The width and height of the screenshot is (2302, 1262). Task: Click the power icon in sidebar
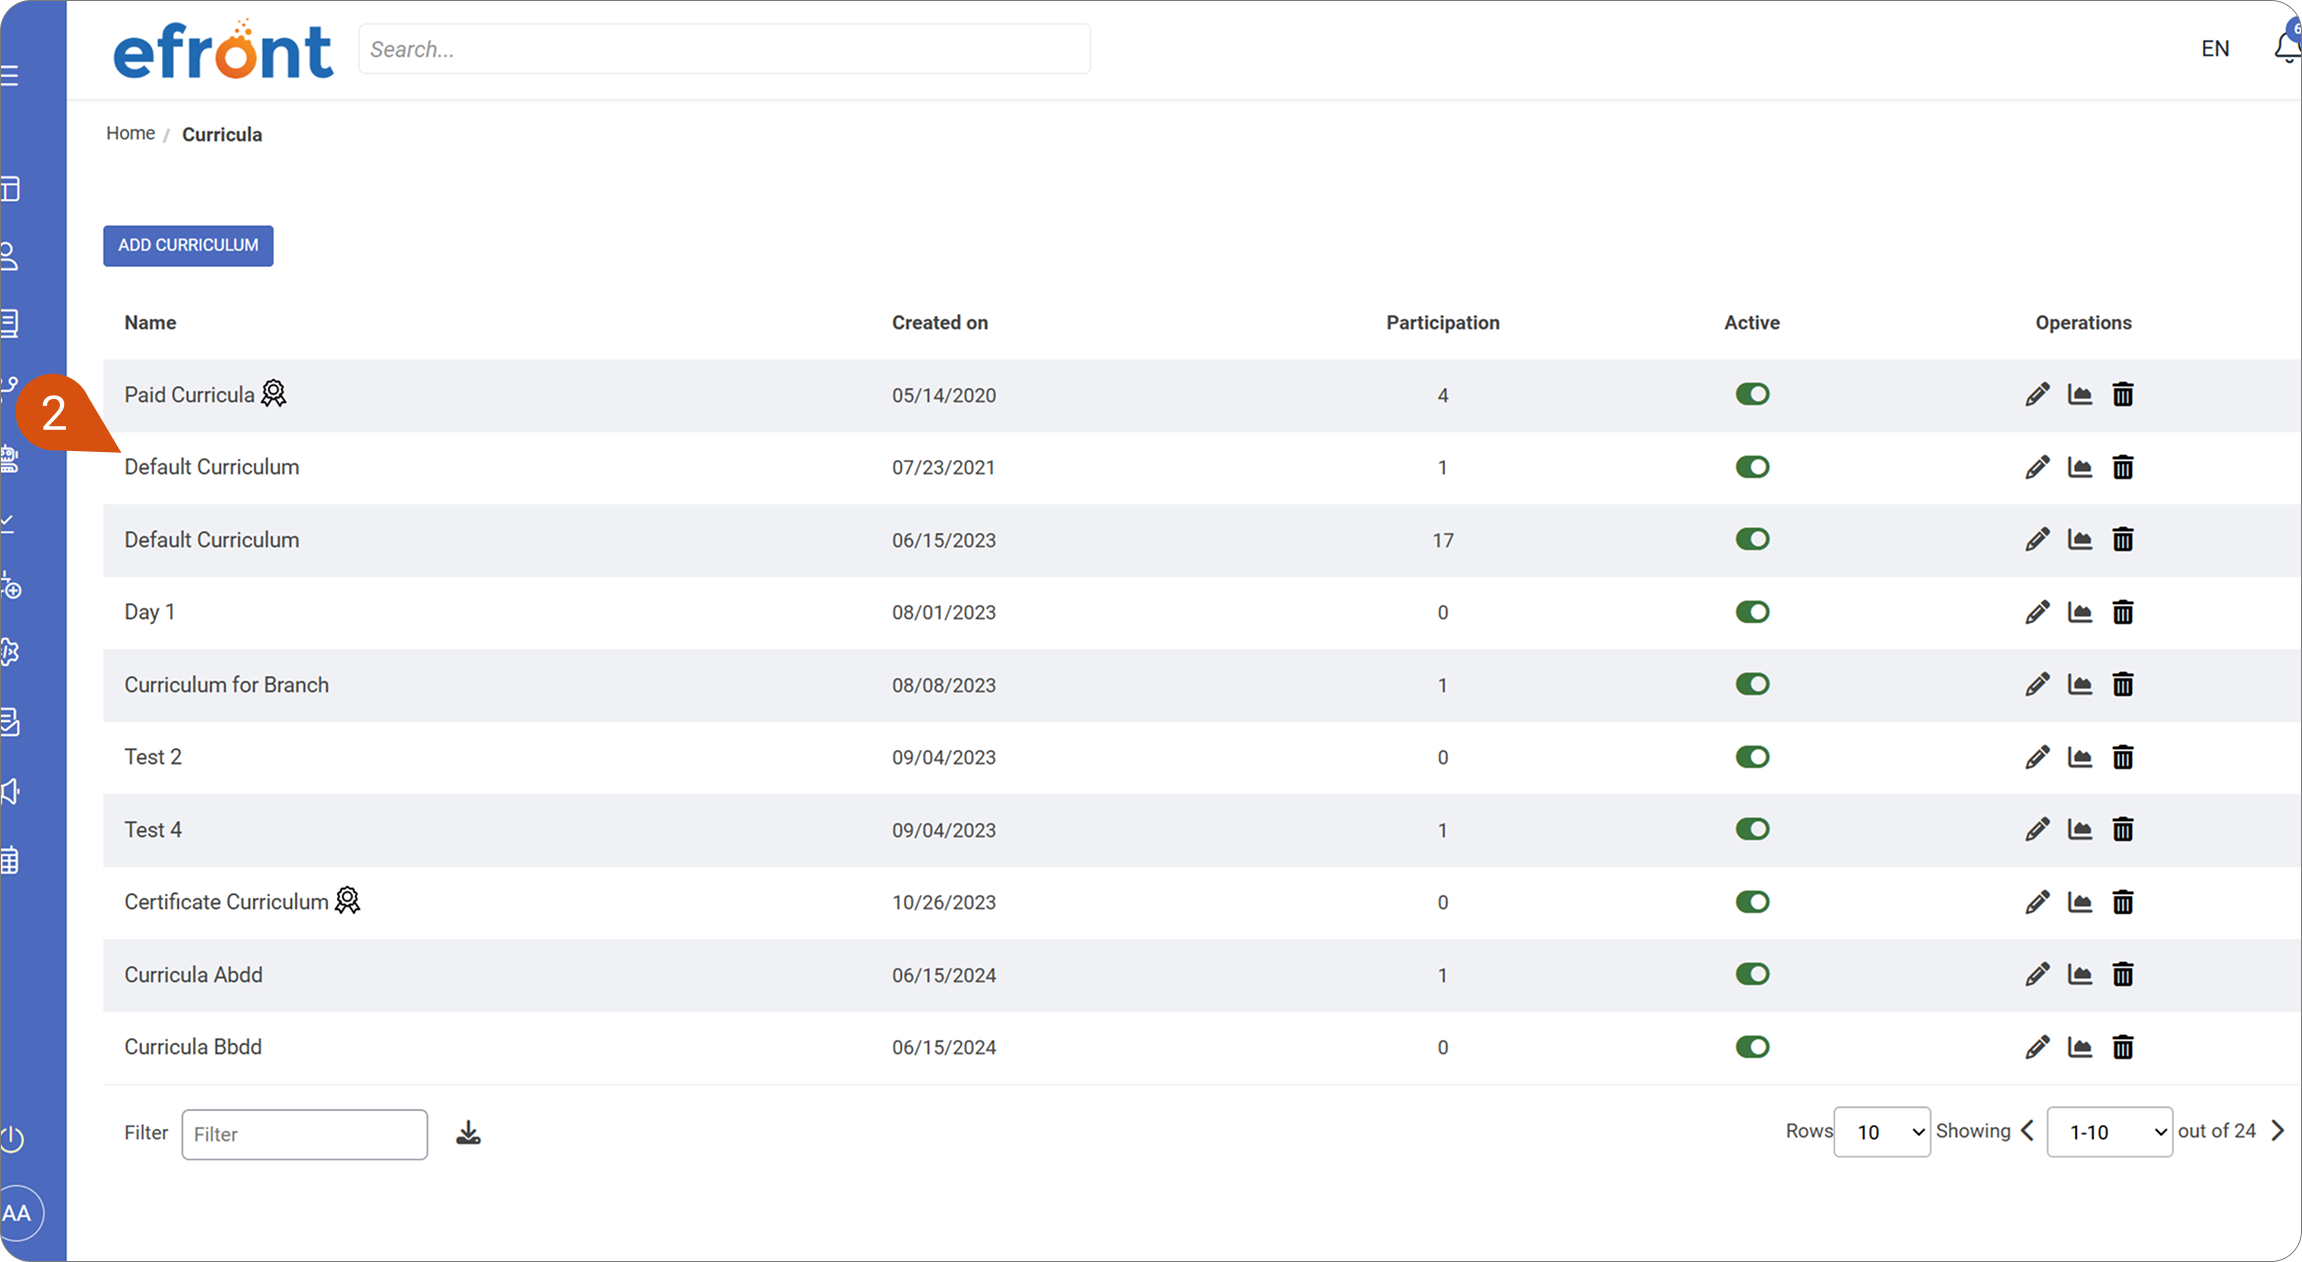point(12,1139)
